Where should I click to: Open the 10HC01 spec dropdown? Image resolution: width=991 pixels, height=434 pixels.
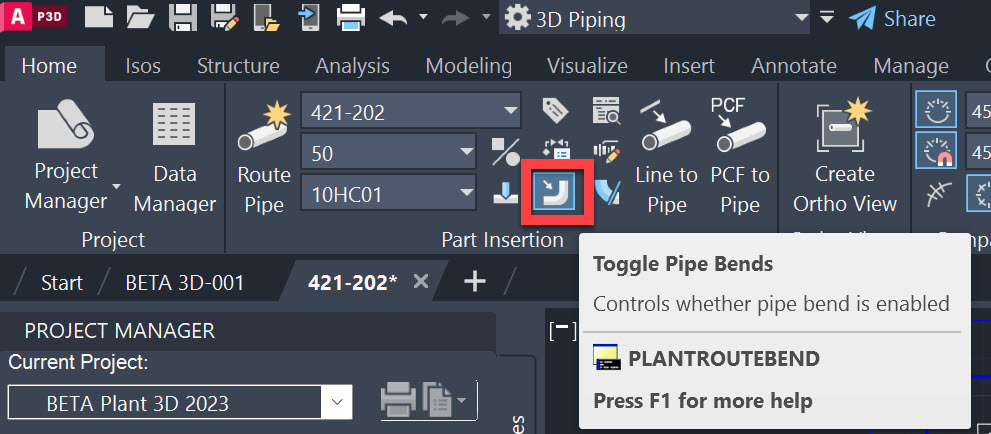pos(467,193)
